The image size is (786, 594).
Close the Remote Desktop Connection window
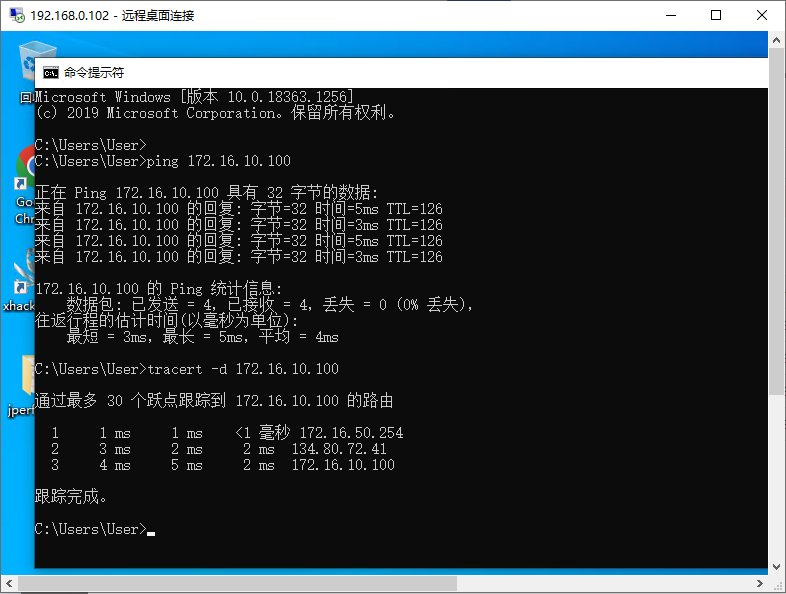pyautogui.click(x=761, y=16)
